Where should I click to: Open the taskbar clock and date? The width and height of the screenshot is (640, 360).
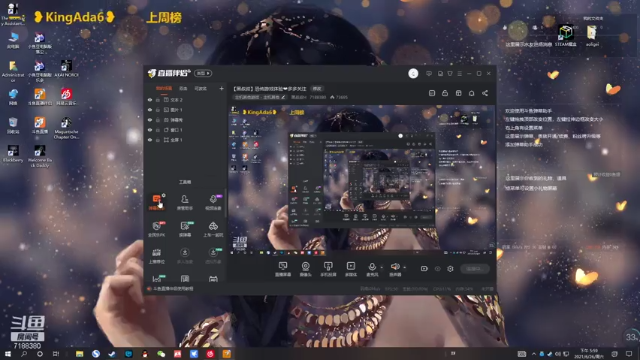[588, 354]
